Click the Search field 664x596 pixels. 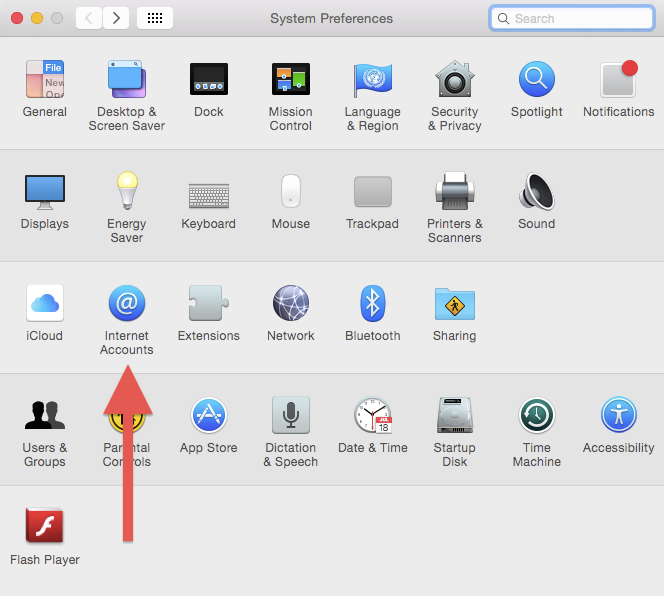(572, 18)
